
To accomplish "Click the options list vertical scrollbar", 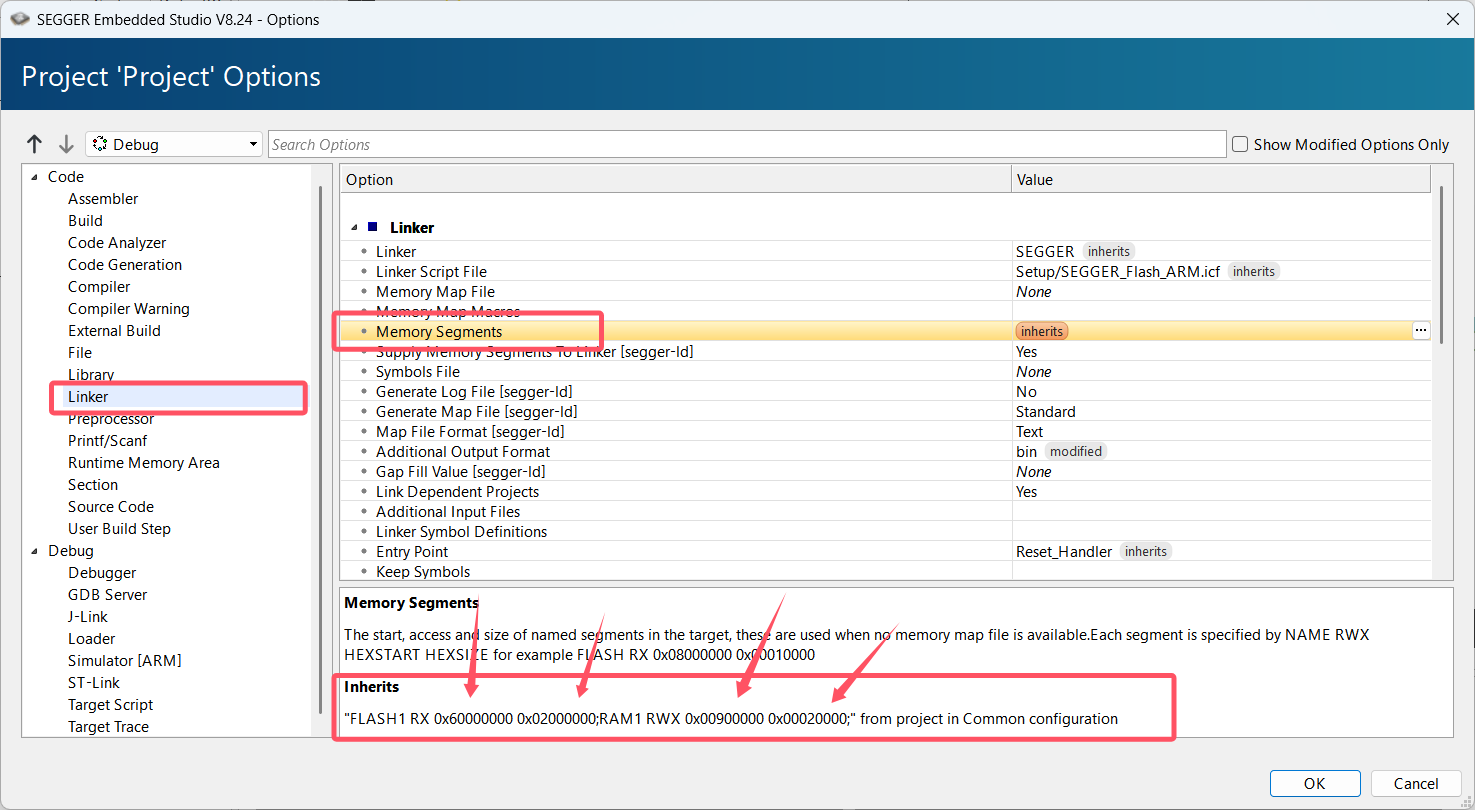I will pyautogui.click(x=1441, y=265).
